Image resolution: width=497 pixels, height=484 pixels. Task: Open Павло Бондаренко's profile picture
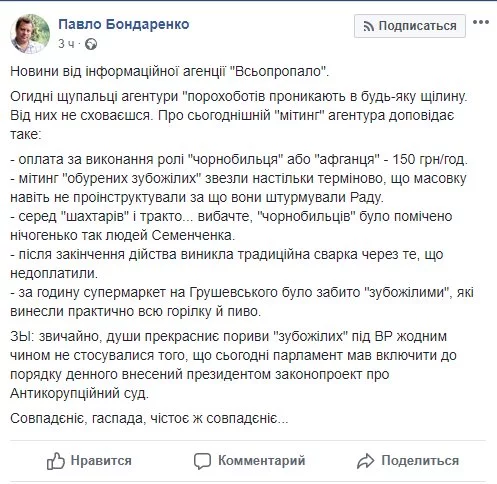30,34
